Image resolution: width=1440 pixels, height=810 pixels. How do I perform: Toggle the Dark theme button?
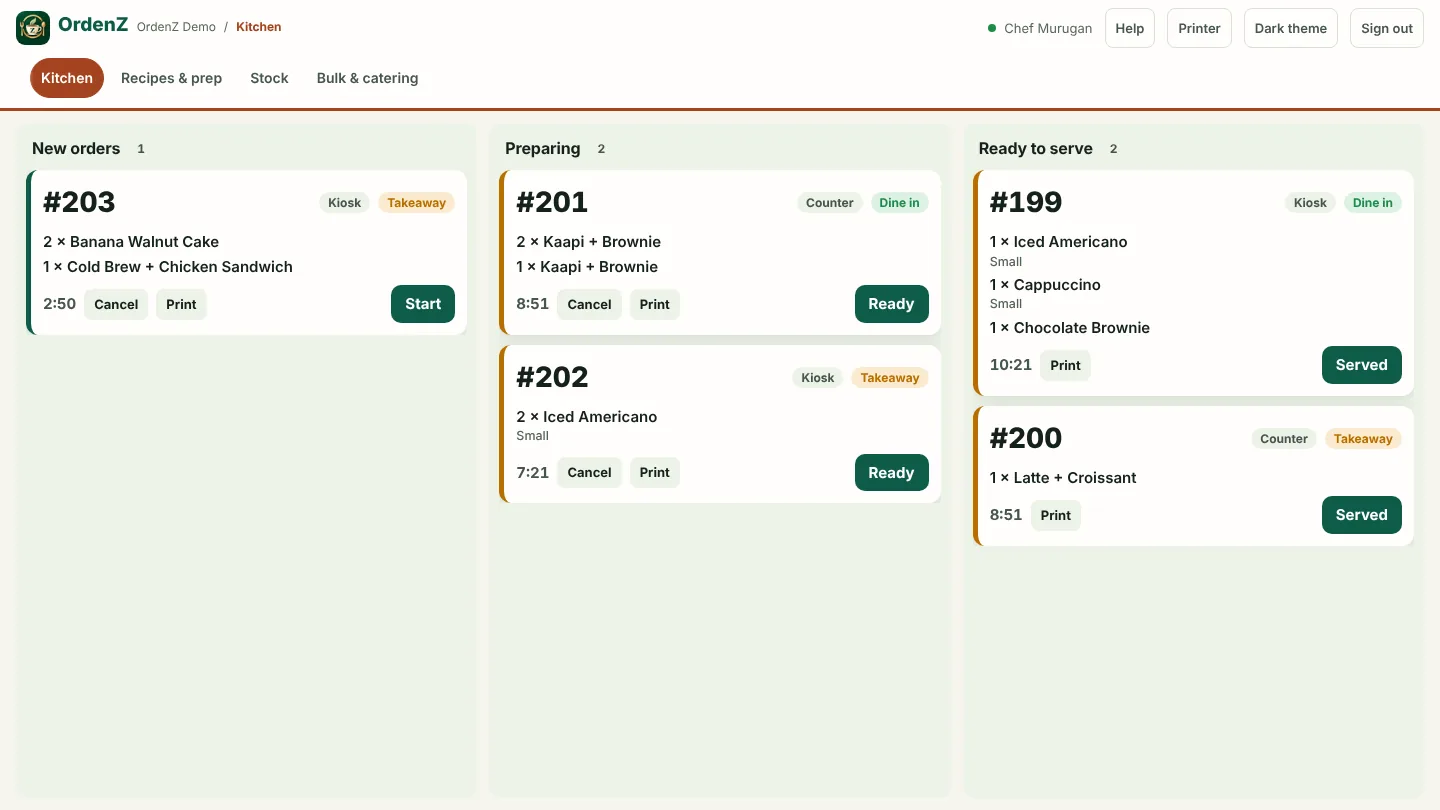[x=1290, y=28]
